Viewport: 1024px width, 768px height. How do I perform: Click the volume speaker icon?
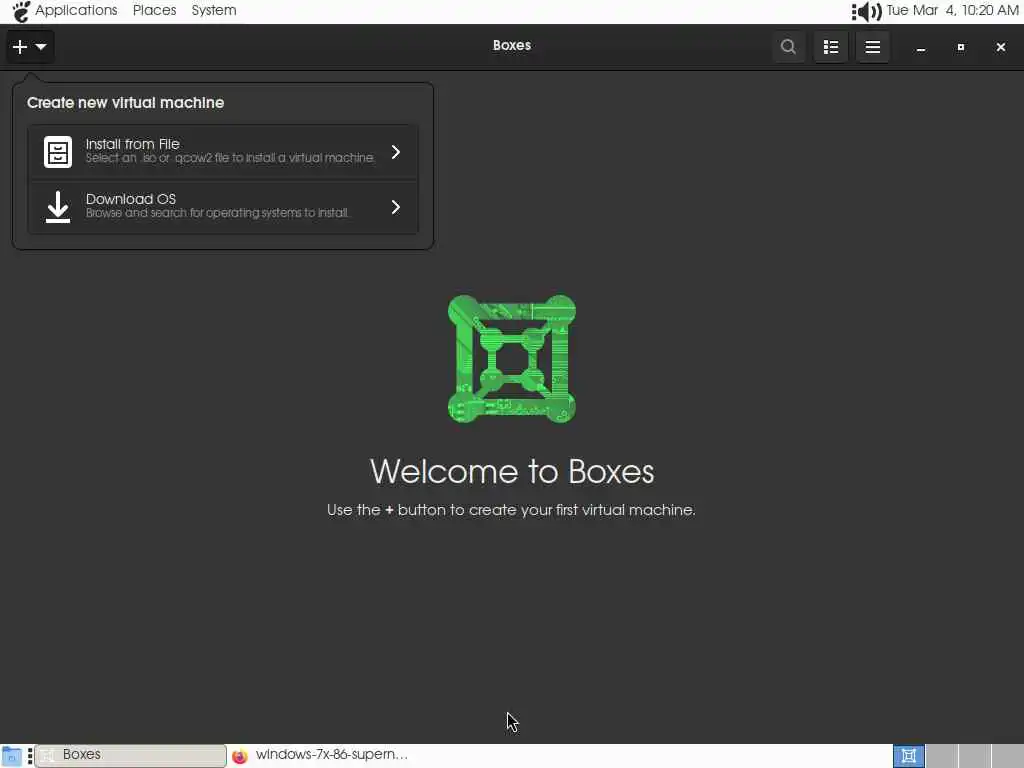point(867,11)
